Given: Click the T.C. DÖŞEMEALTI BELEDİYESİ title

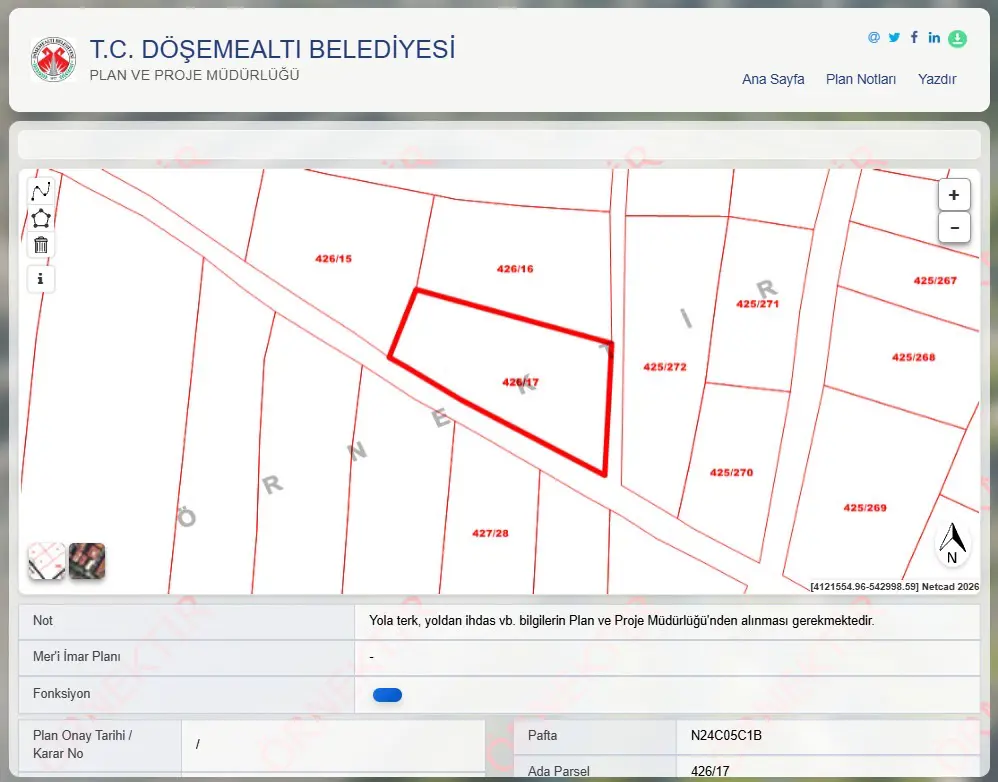Looking at the screenshot, I should tap(272, 49).
